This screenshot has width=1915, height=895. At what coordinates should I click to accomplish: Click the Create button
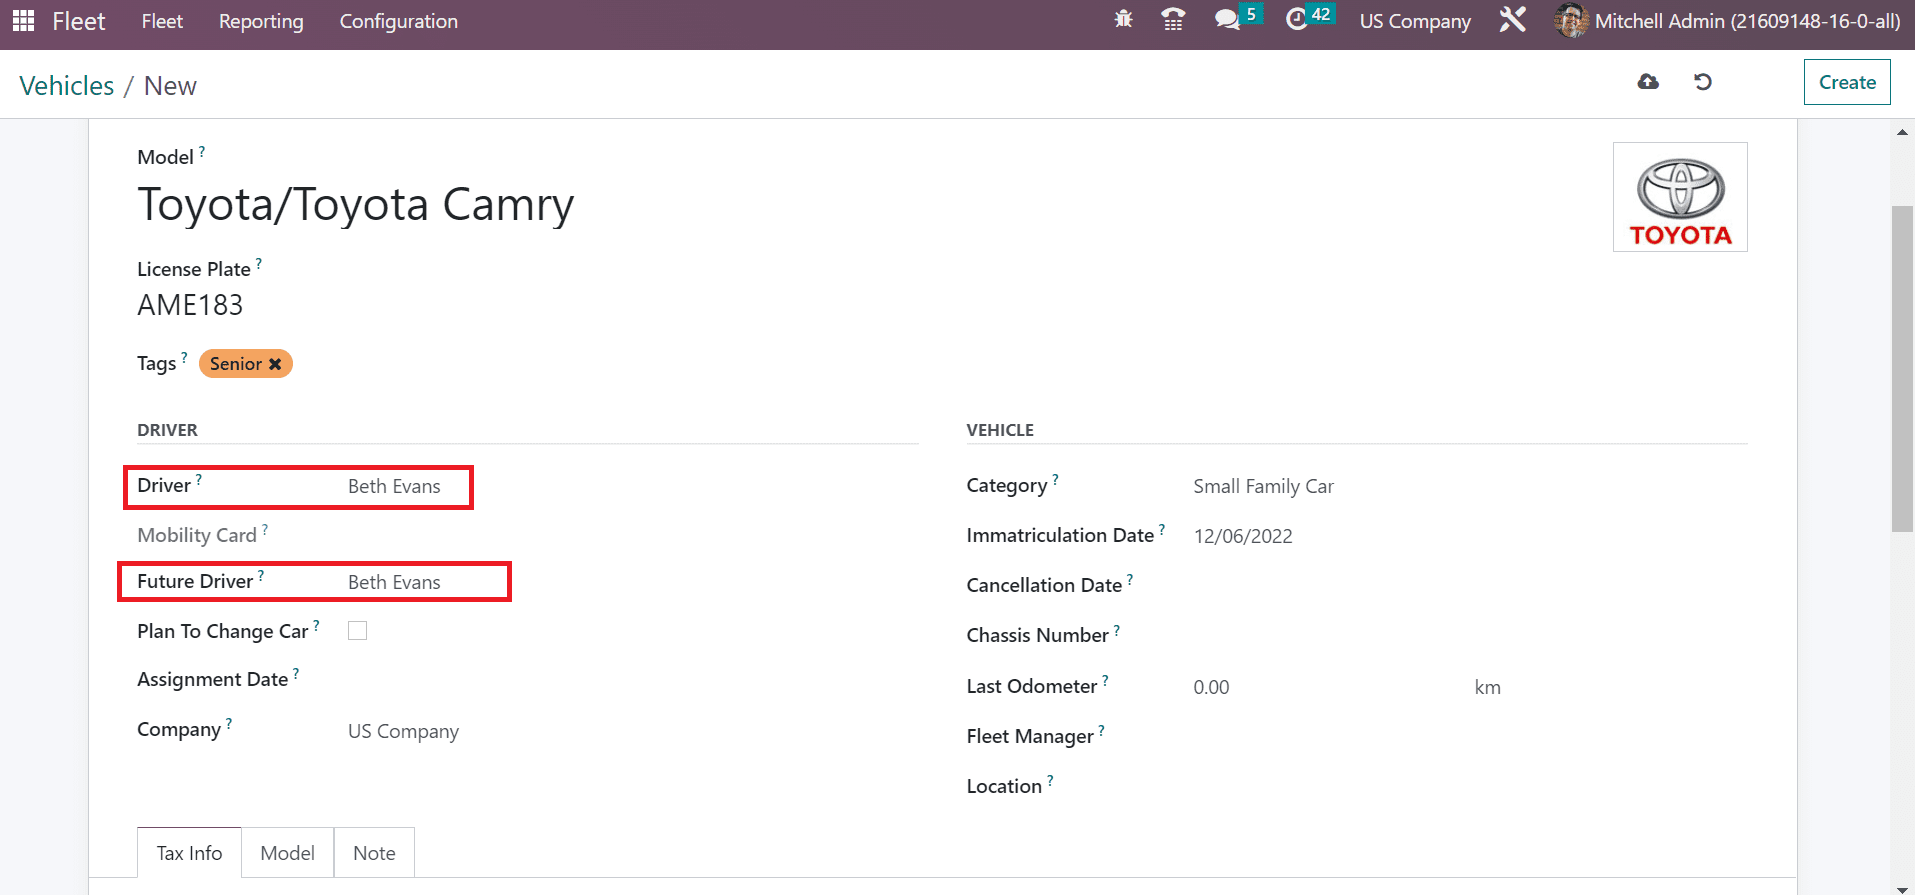[1847, 82]
